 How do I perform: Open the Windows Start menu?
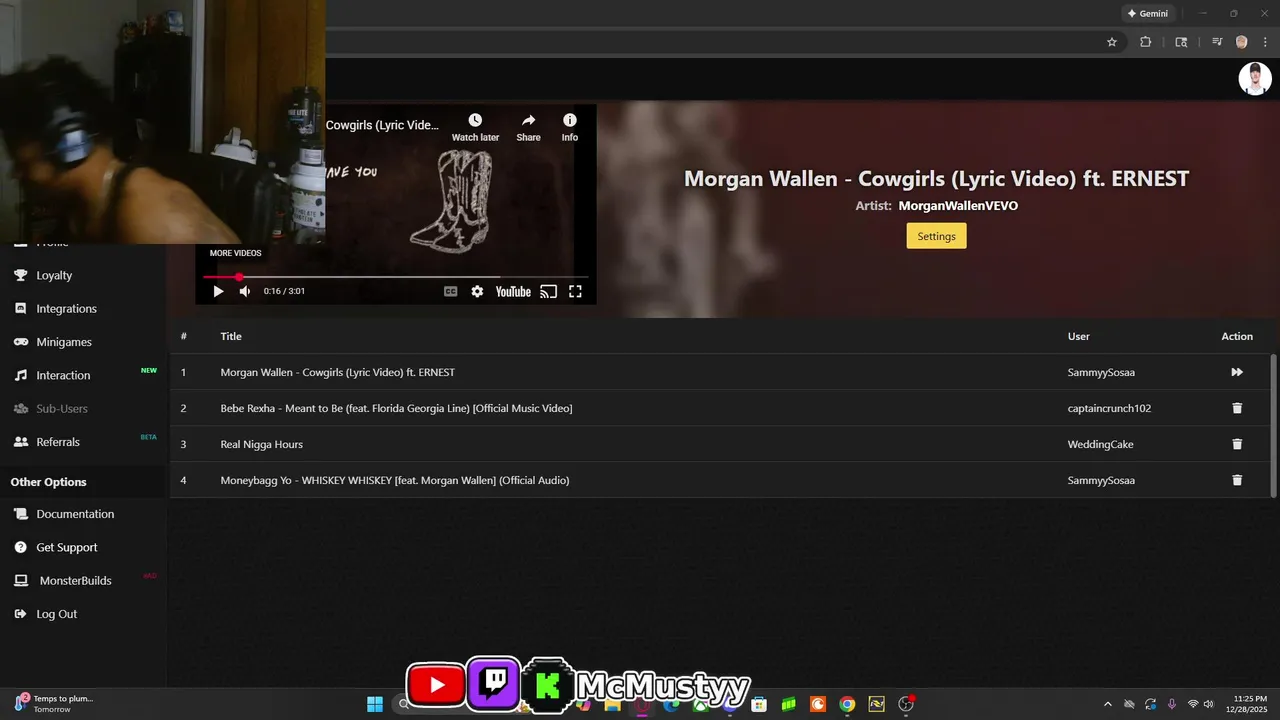[x=375, y=704]
